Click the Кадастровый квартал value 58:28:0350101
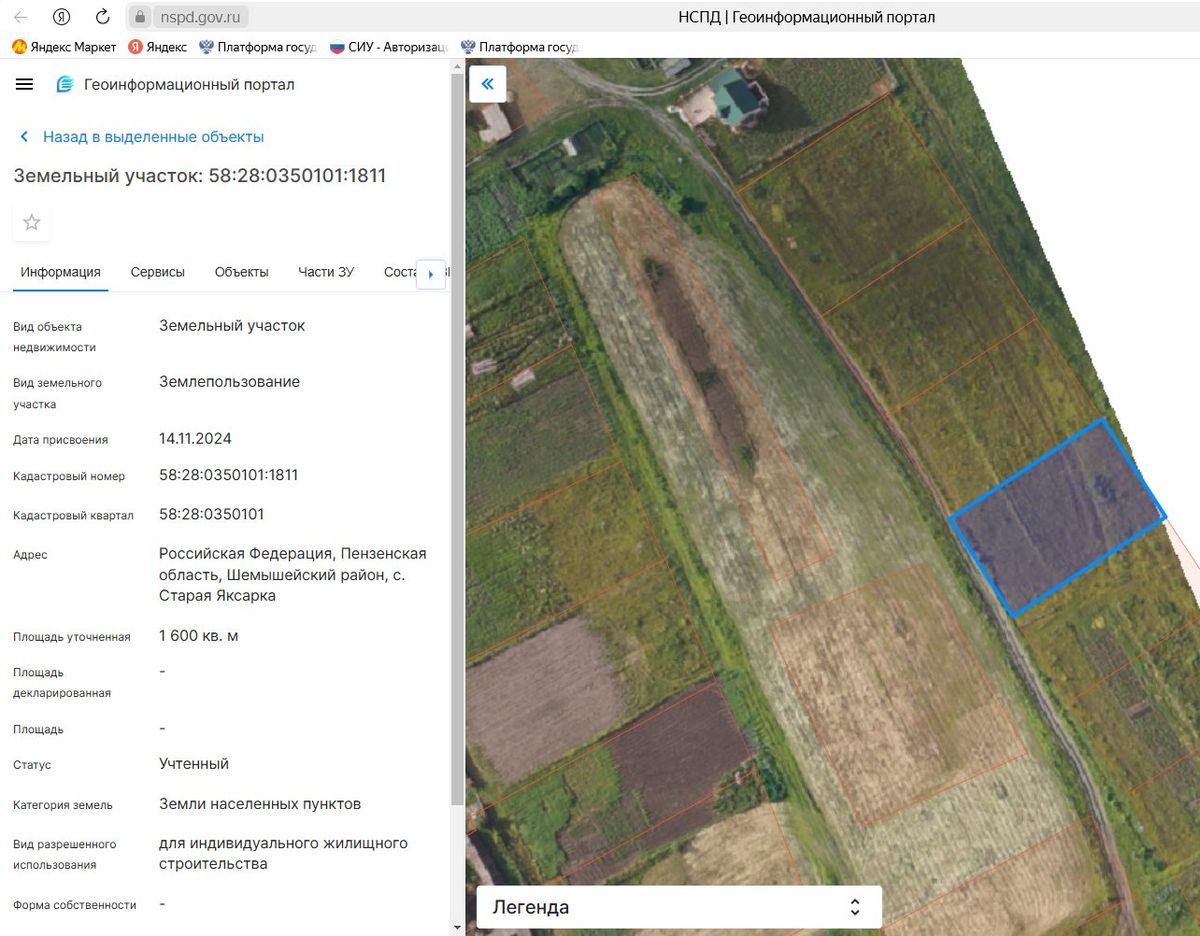This screenshot has width=1200, height=936. pos(212,514)
